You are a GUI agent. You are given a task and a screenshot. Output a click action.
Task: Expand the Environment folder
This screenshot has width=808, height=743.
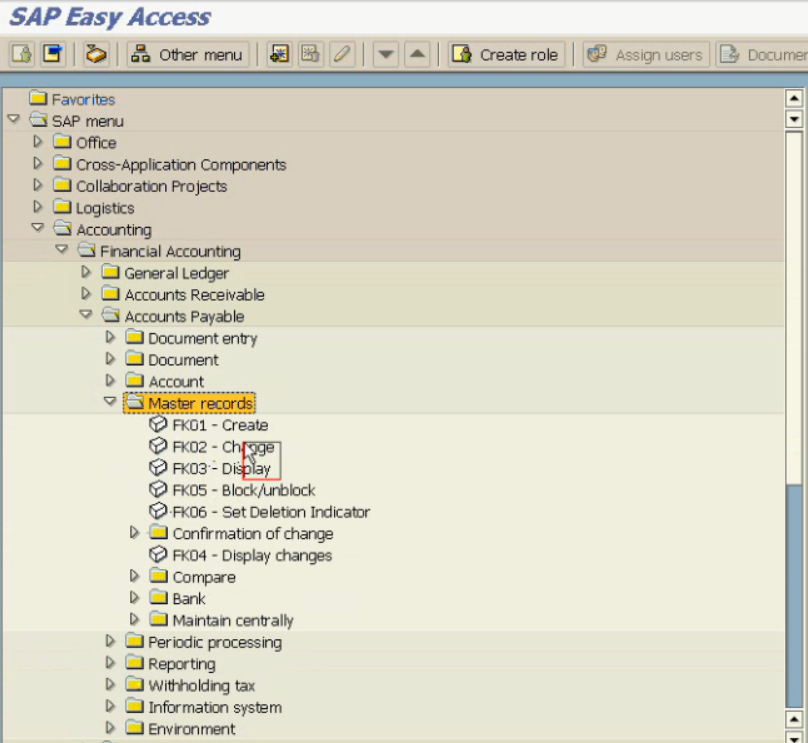(x=110, y=728)
